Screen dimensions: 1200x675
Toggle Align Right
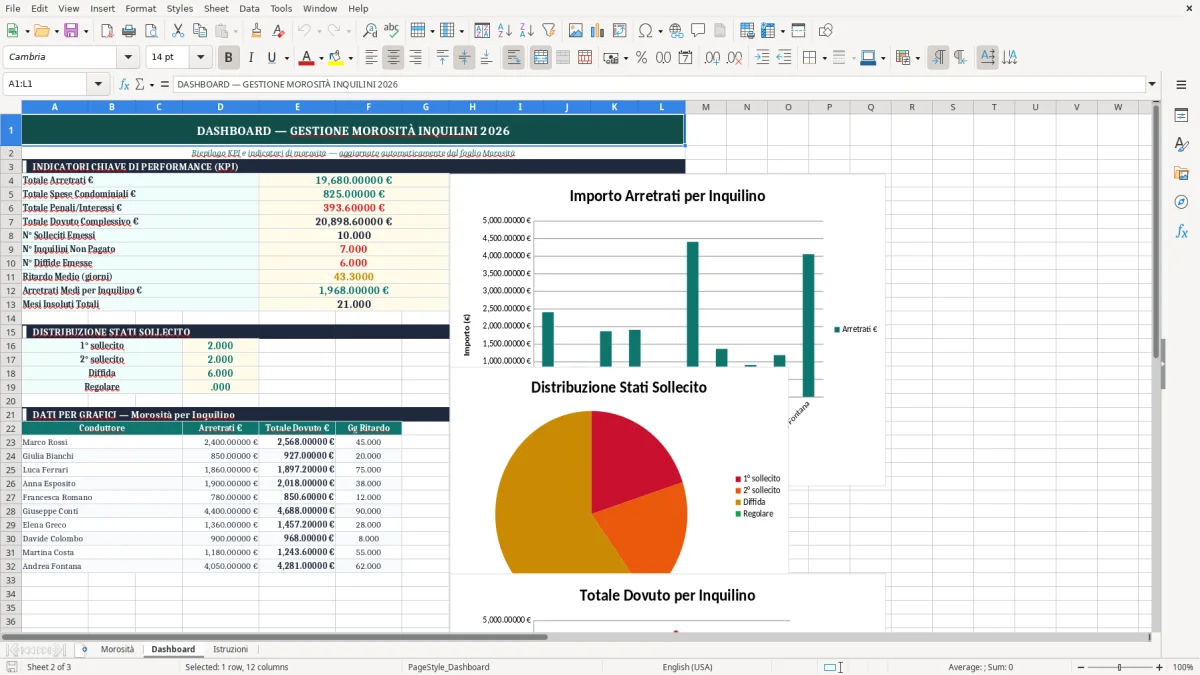(415, 58)
